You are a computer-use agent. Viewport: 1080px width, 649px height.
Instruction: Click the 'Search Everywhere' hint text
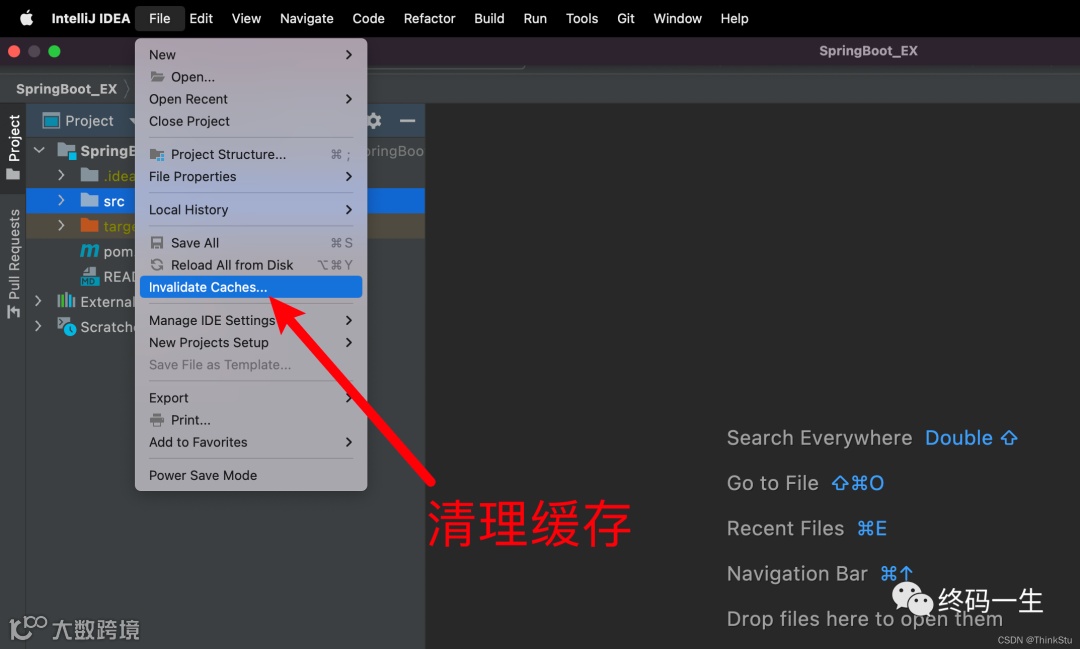point(819,437)
